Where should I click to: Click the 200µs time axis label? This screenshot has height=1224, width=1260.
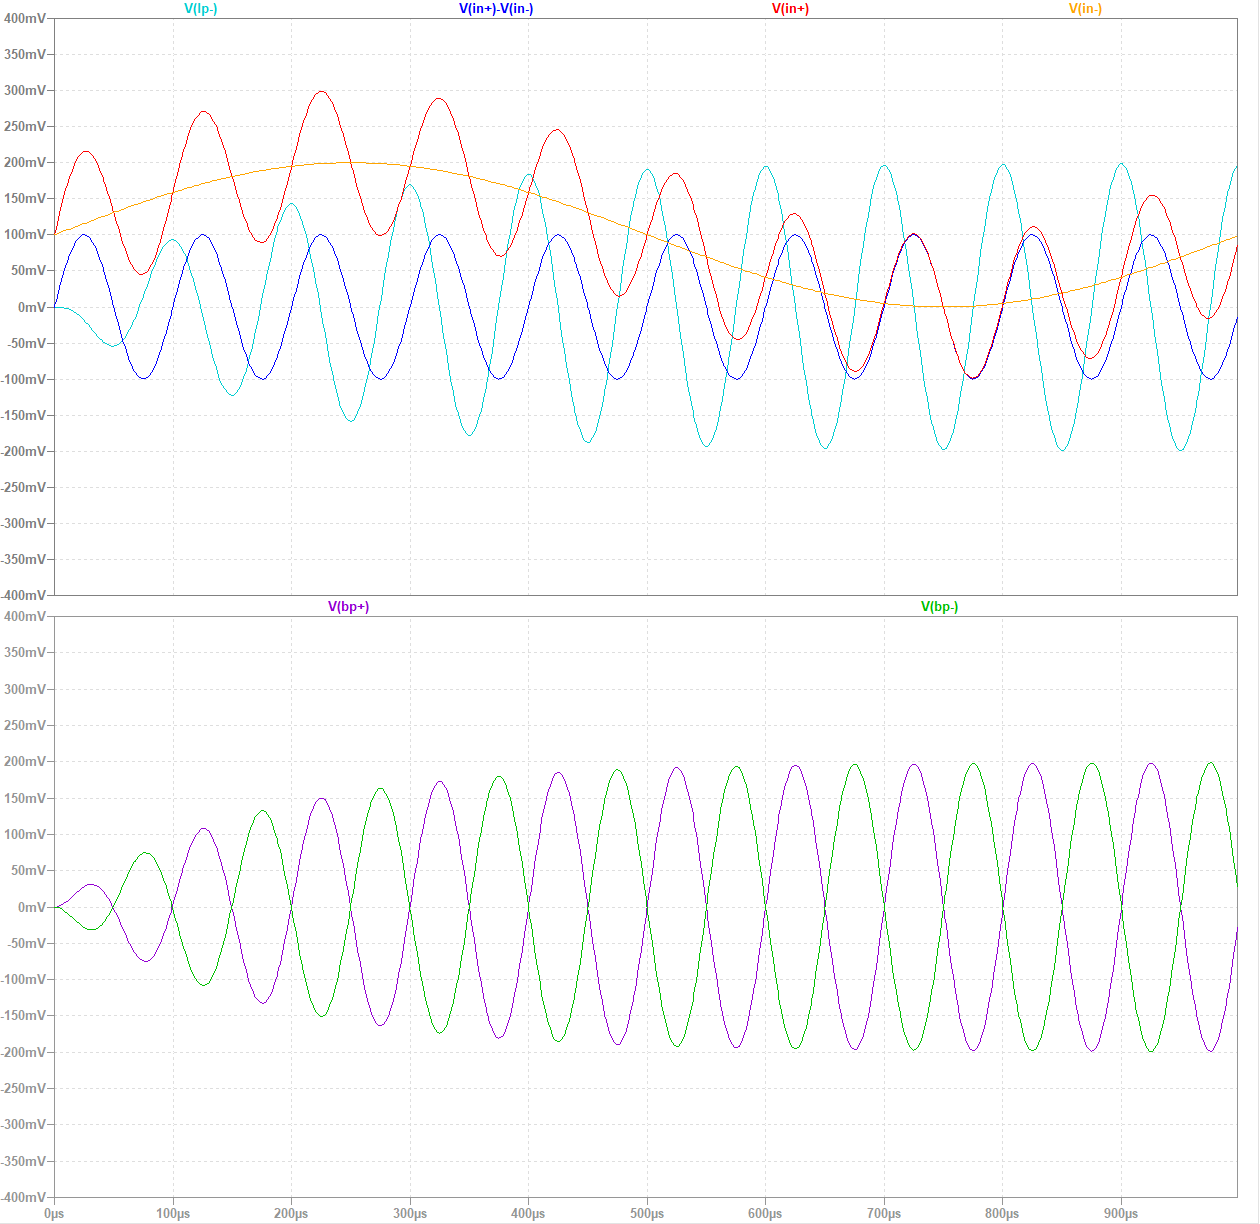291,1214
